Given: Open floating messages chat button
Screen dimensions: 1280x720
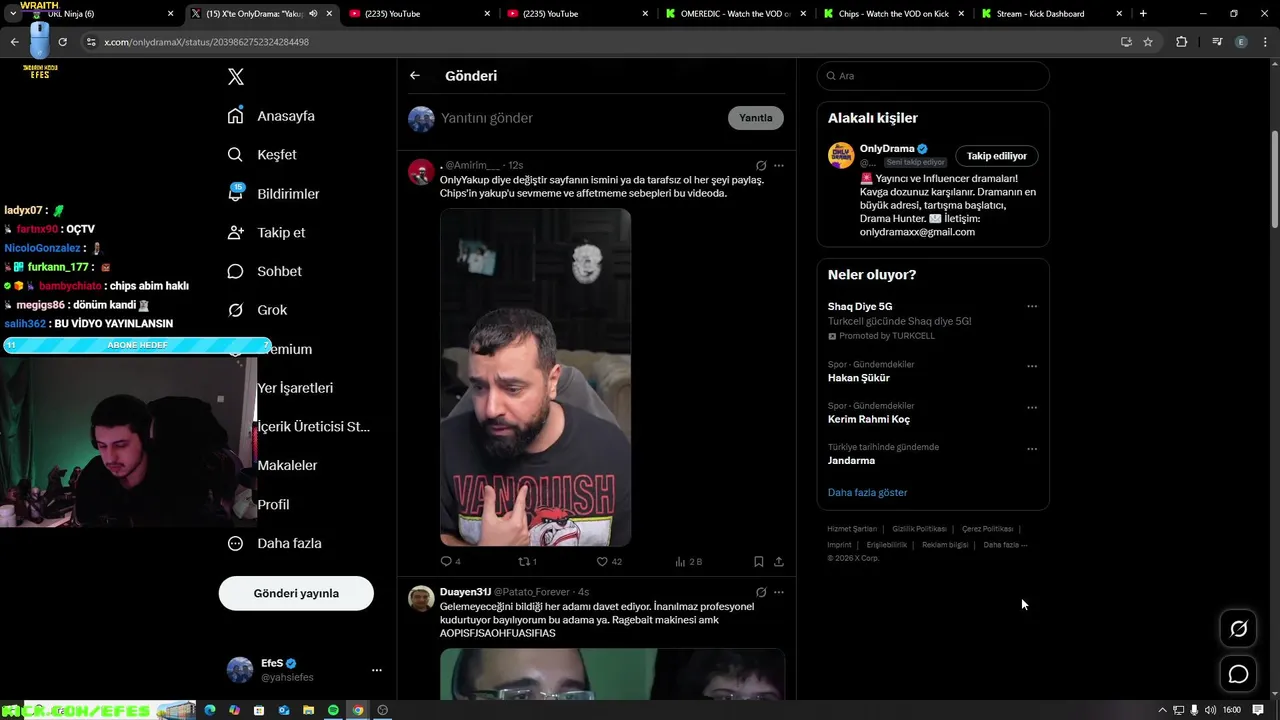Looking at the screenshot, I should click(x=1239, y=674).
